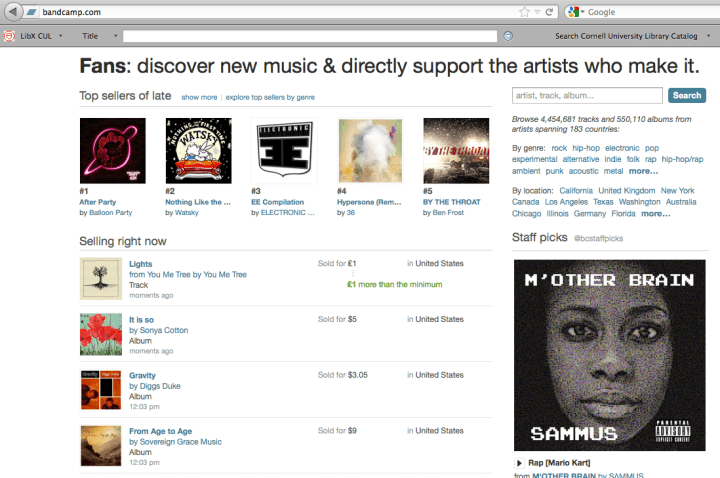Browse artists from California link

point(576,191)
